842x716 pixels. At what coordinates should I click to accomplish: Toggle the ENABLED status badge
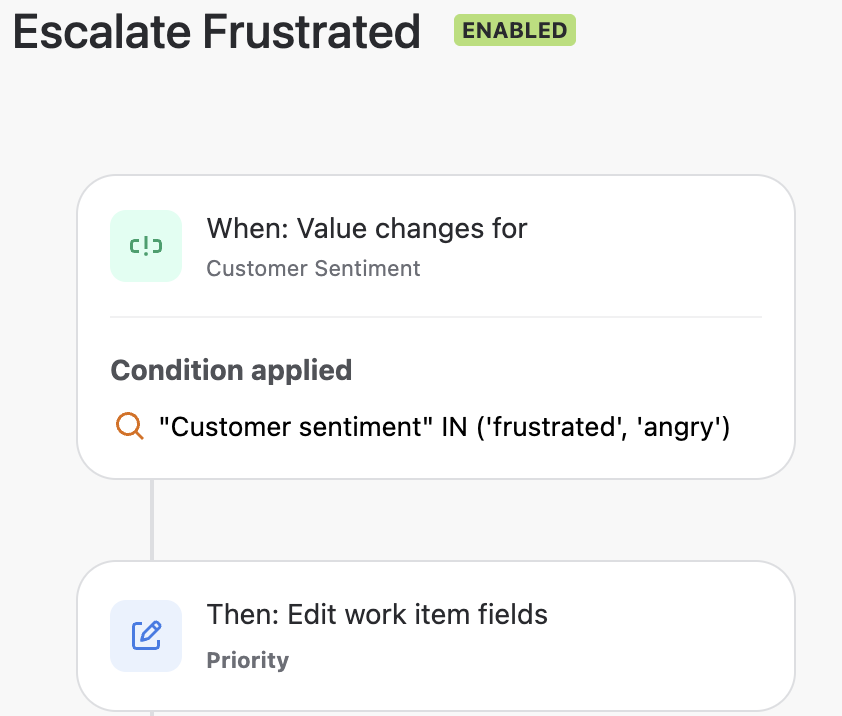pos(514,30)
